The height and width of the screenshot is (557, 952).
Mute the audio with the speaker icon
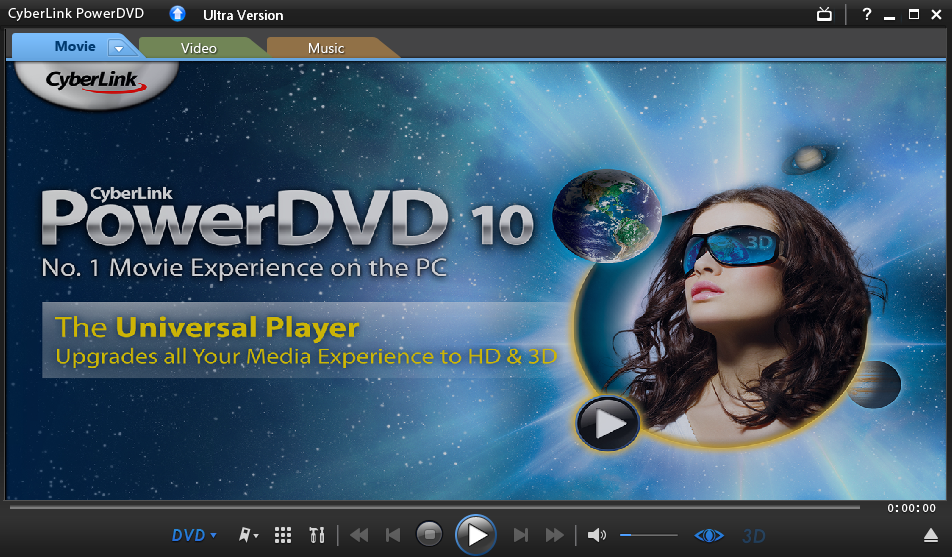[x=597, y=535]
